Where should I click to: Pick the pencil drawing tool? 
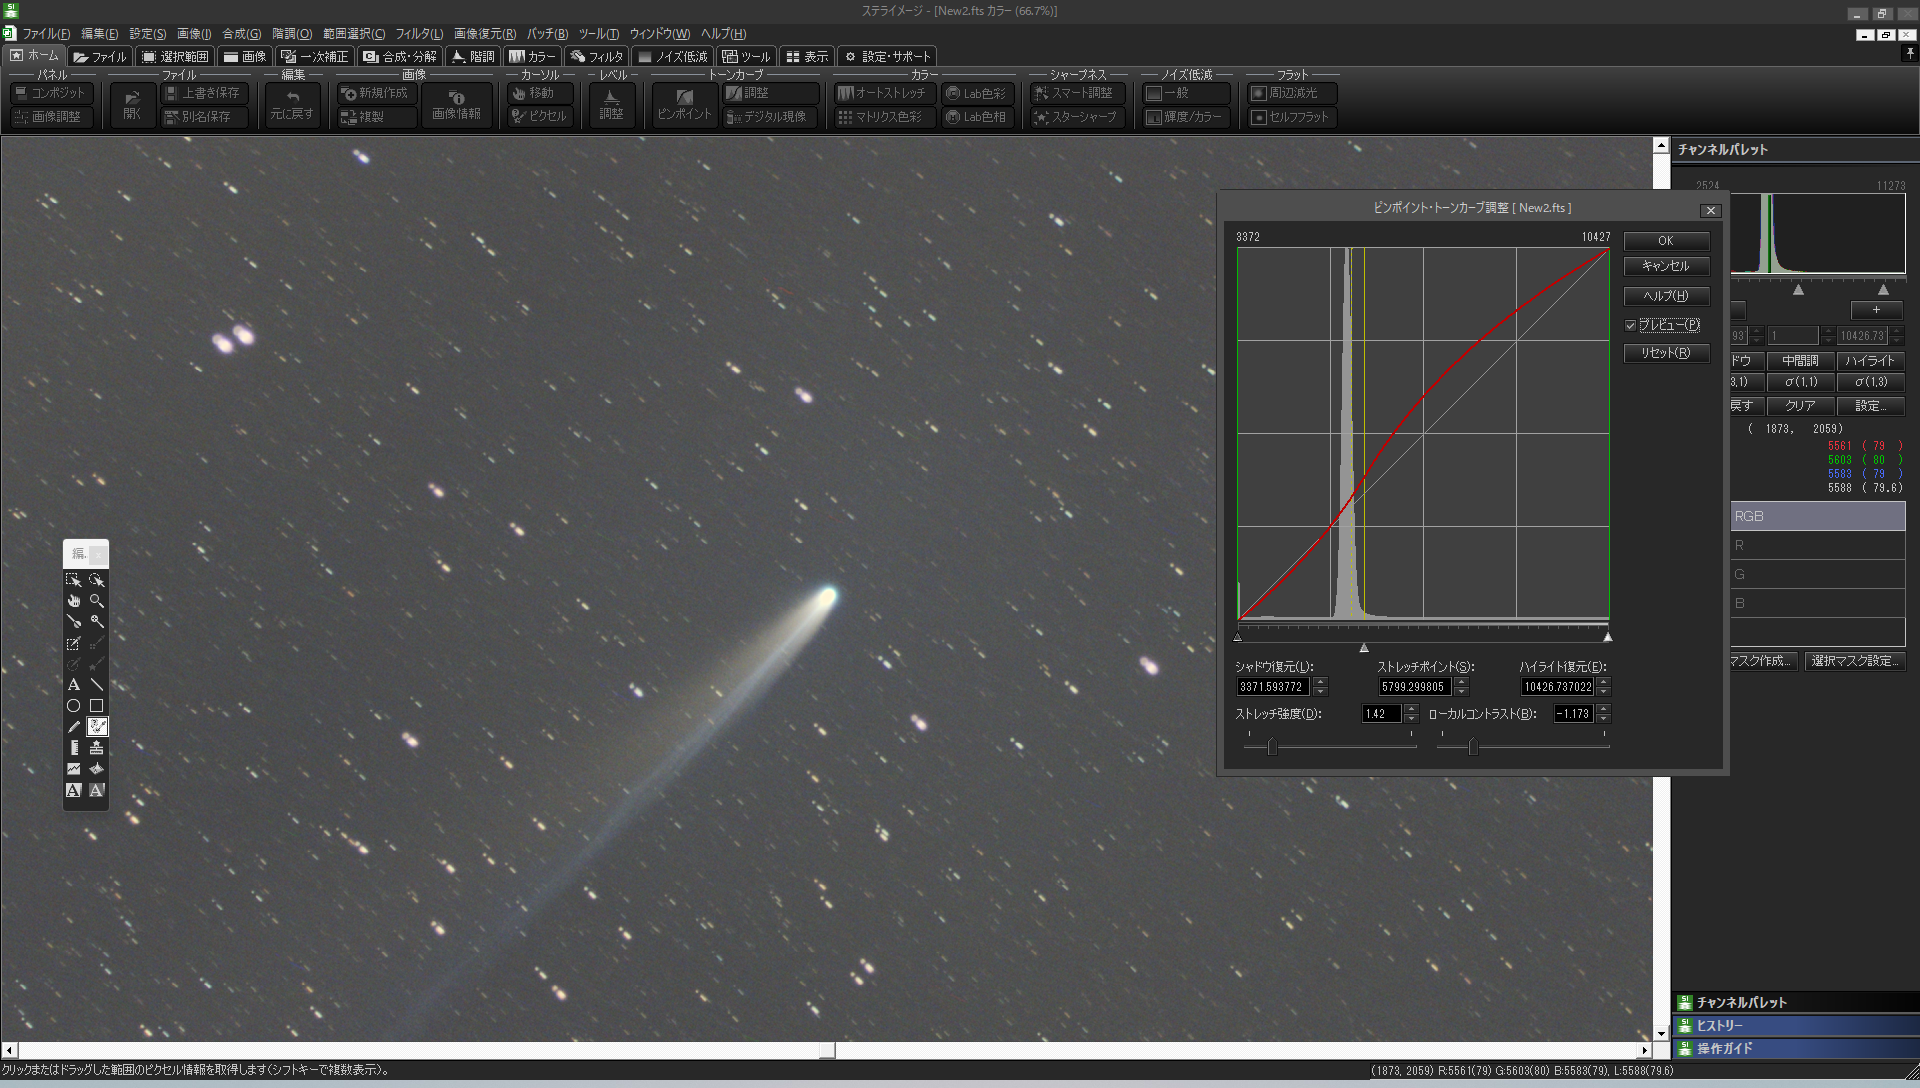coord(73,727)
